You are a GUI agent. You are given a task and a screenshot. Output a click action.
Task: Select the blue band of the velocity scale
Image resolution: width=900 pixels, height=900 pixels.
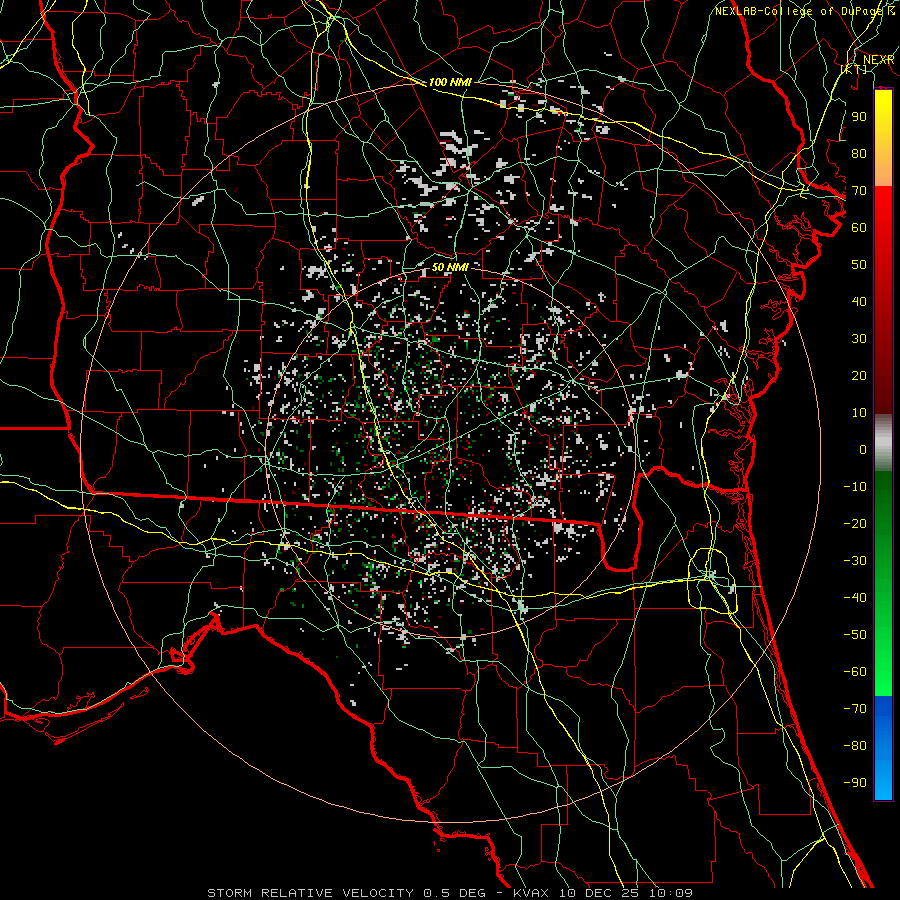883,747
